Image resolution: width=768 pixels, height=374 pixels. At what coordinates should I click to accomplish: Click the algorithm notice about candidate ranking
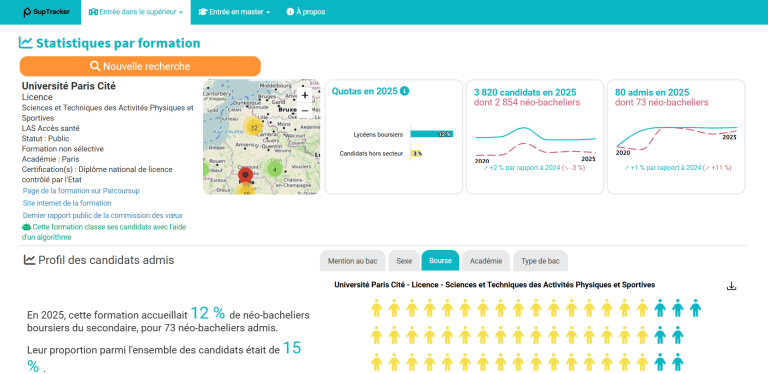tap(104, 232)
